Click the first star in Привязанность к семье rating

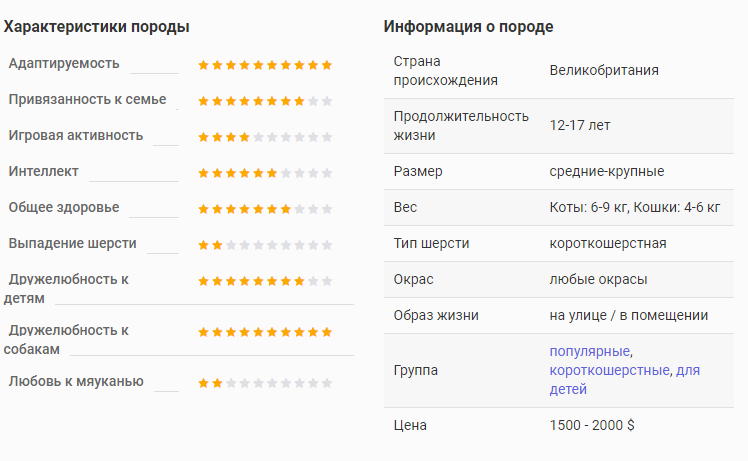203,101
